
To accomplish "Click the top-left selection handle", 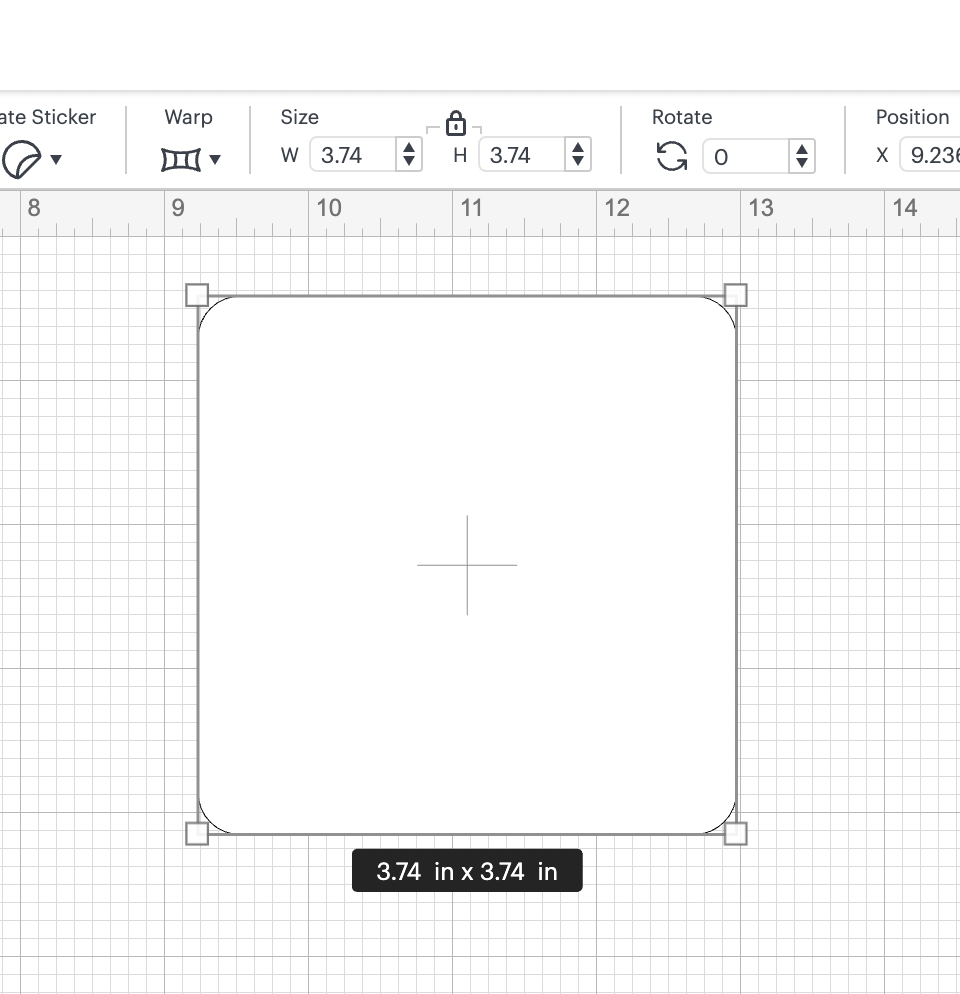I will (197, 295).
